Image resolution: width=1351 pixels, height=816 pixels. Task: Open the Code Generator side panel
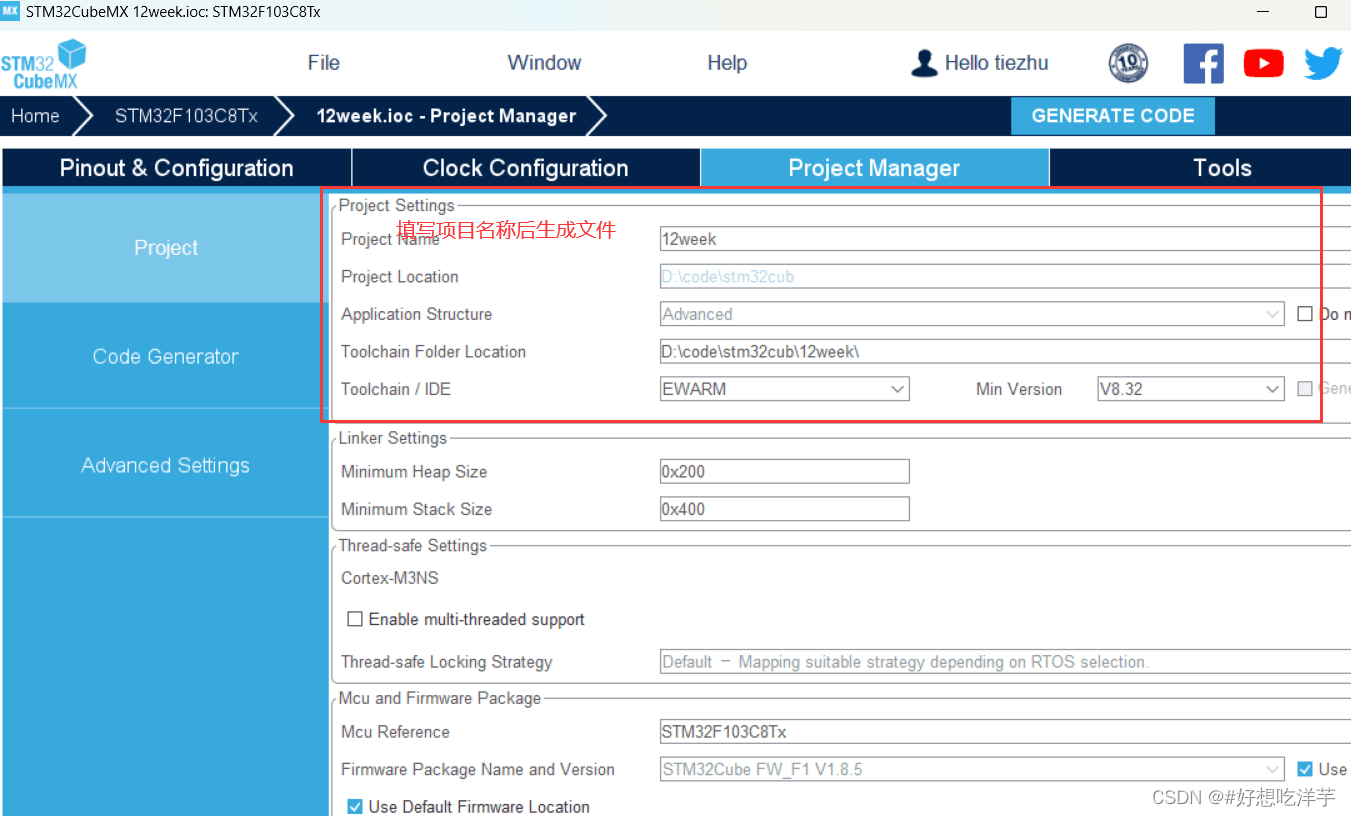pyautogui.click(x=166, y=357)
